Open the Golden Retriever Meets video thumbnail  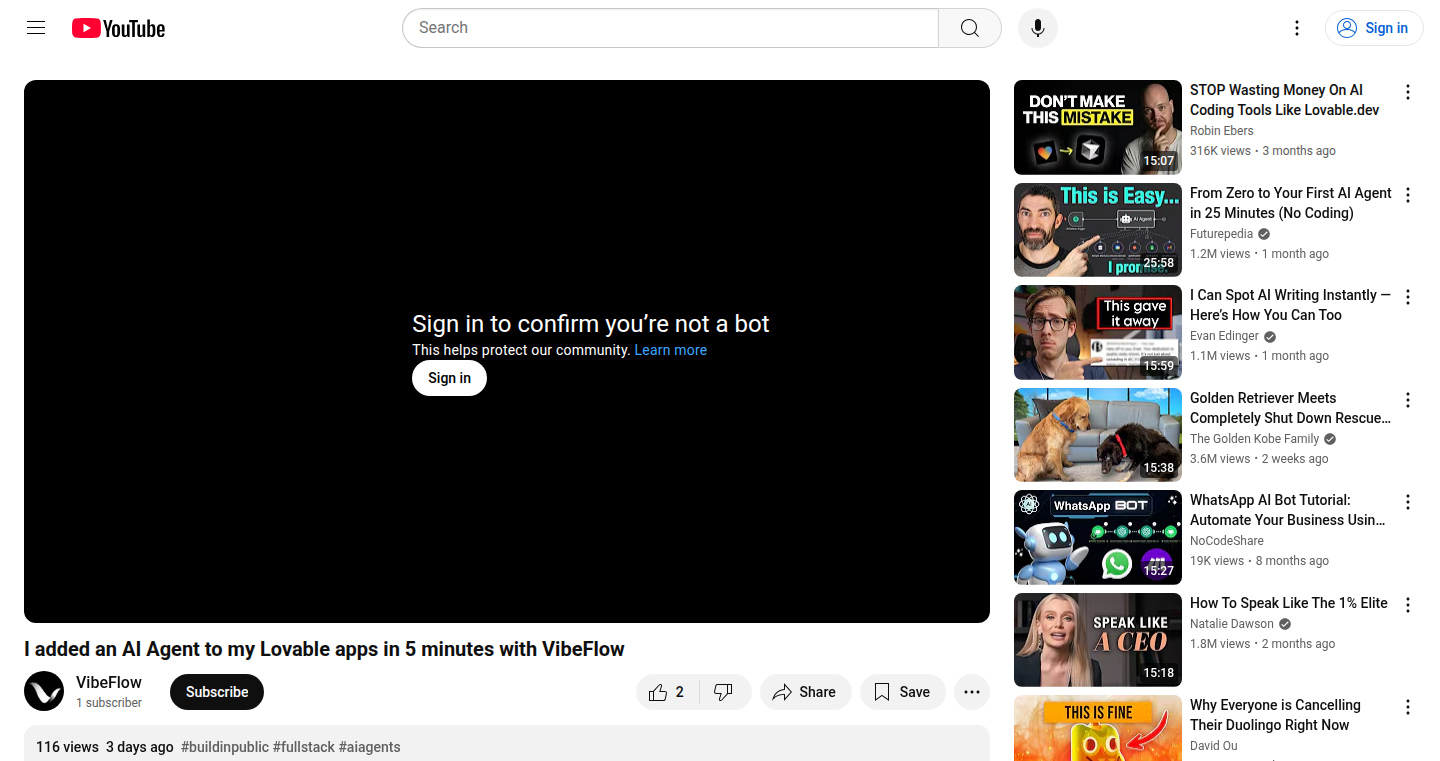[1098, 435]
